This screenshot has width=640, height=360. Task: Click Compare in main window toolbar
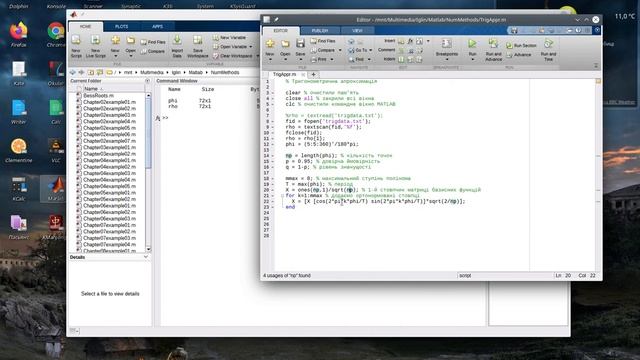click(153, 51)
